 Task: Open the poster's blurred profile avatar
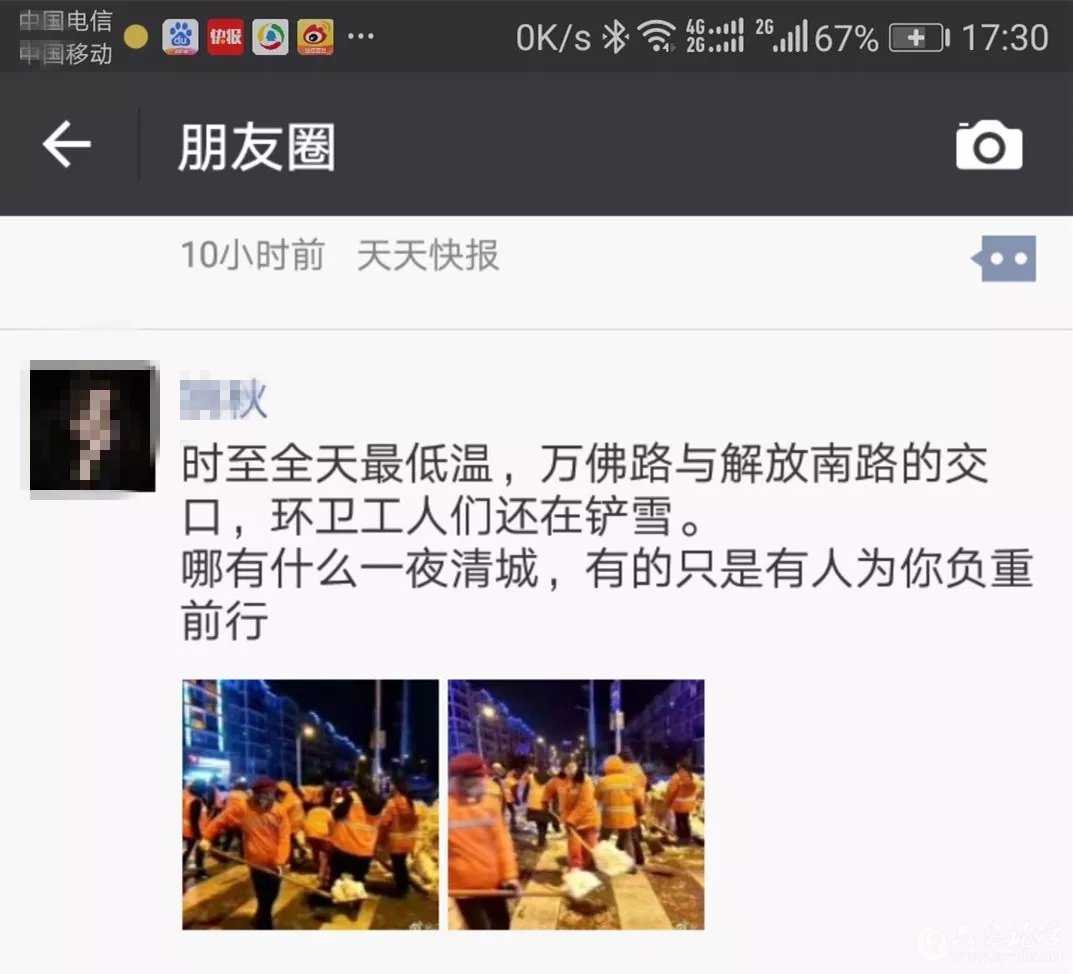93,429
